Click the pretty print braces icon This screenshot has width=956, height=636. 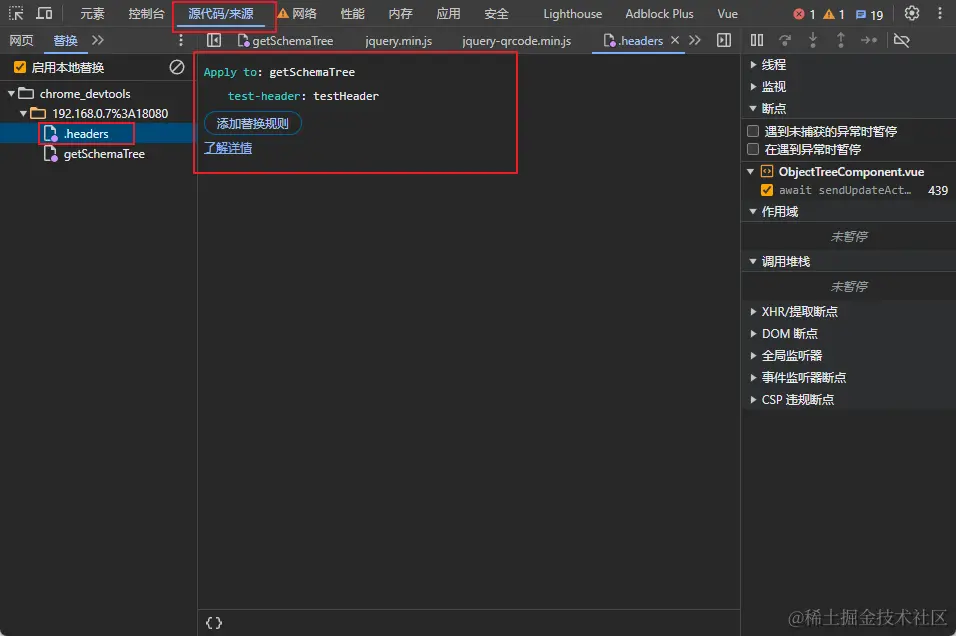213,622
